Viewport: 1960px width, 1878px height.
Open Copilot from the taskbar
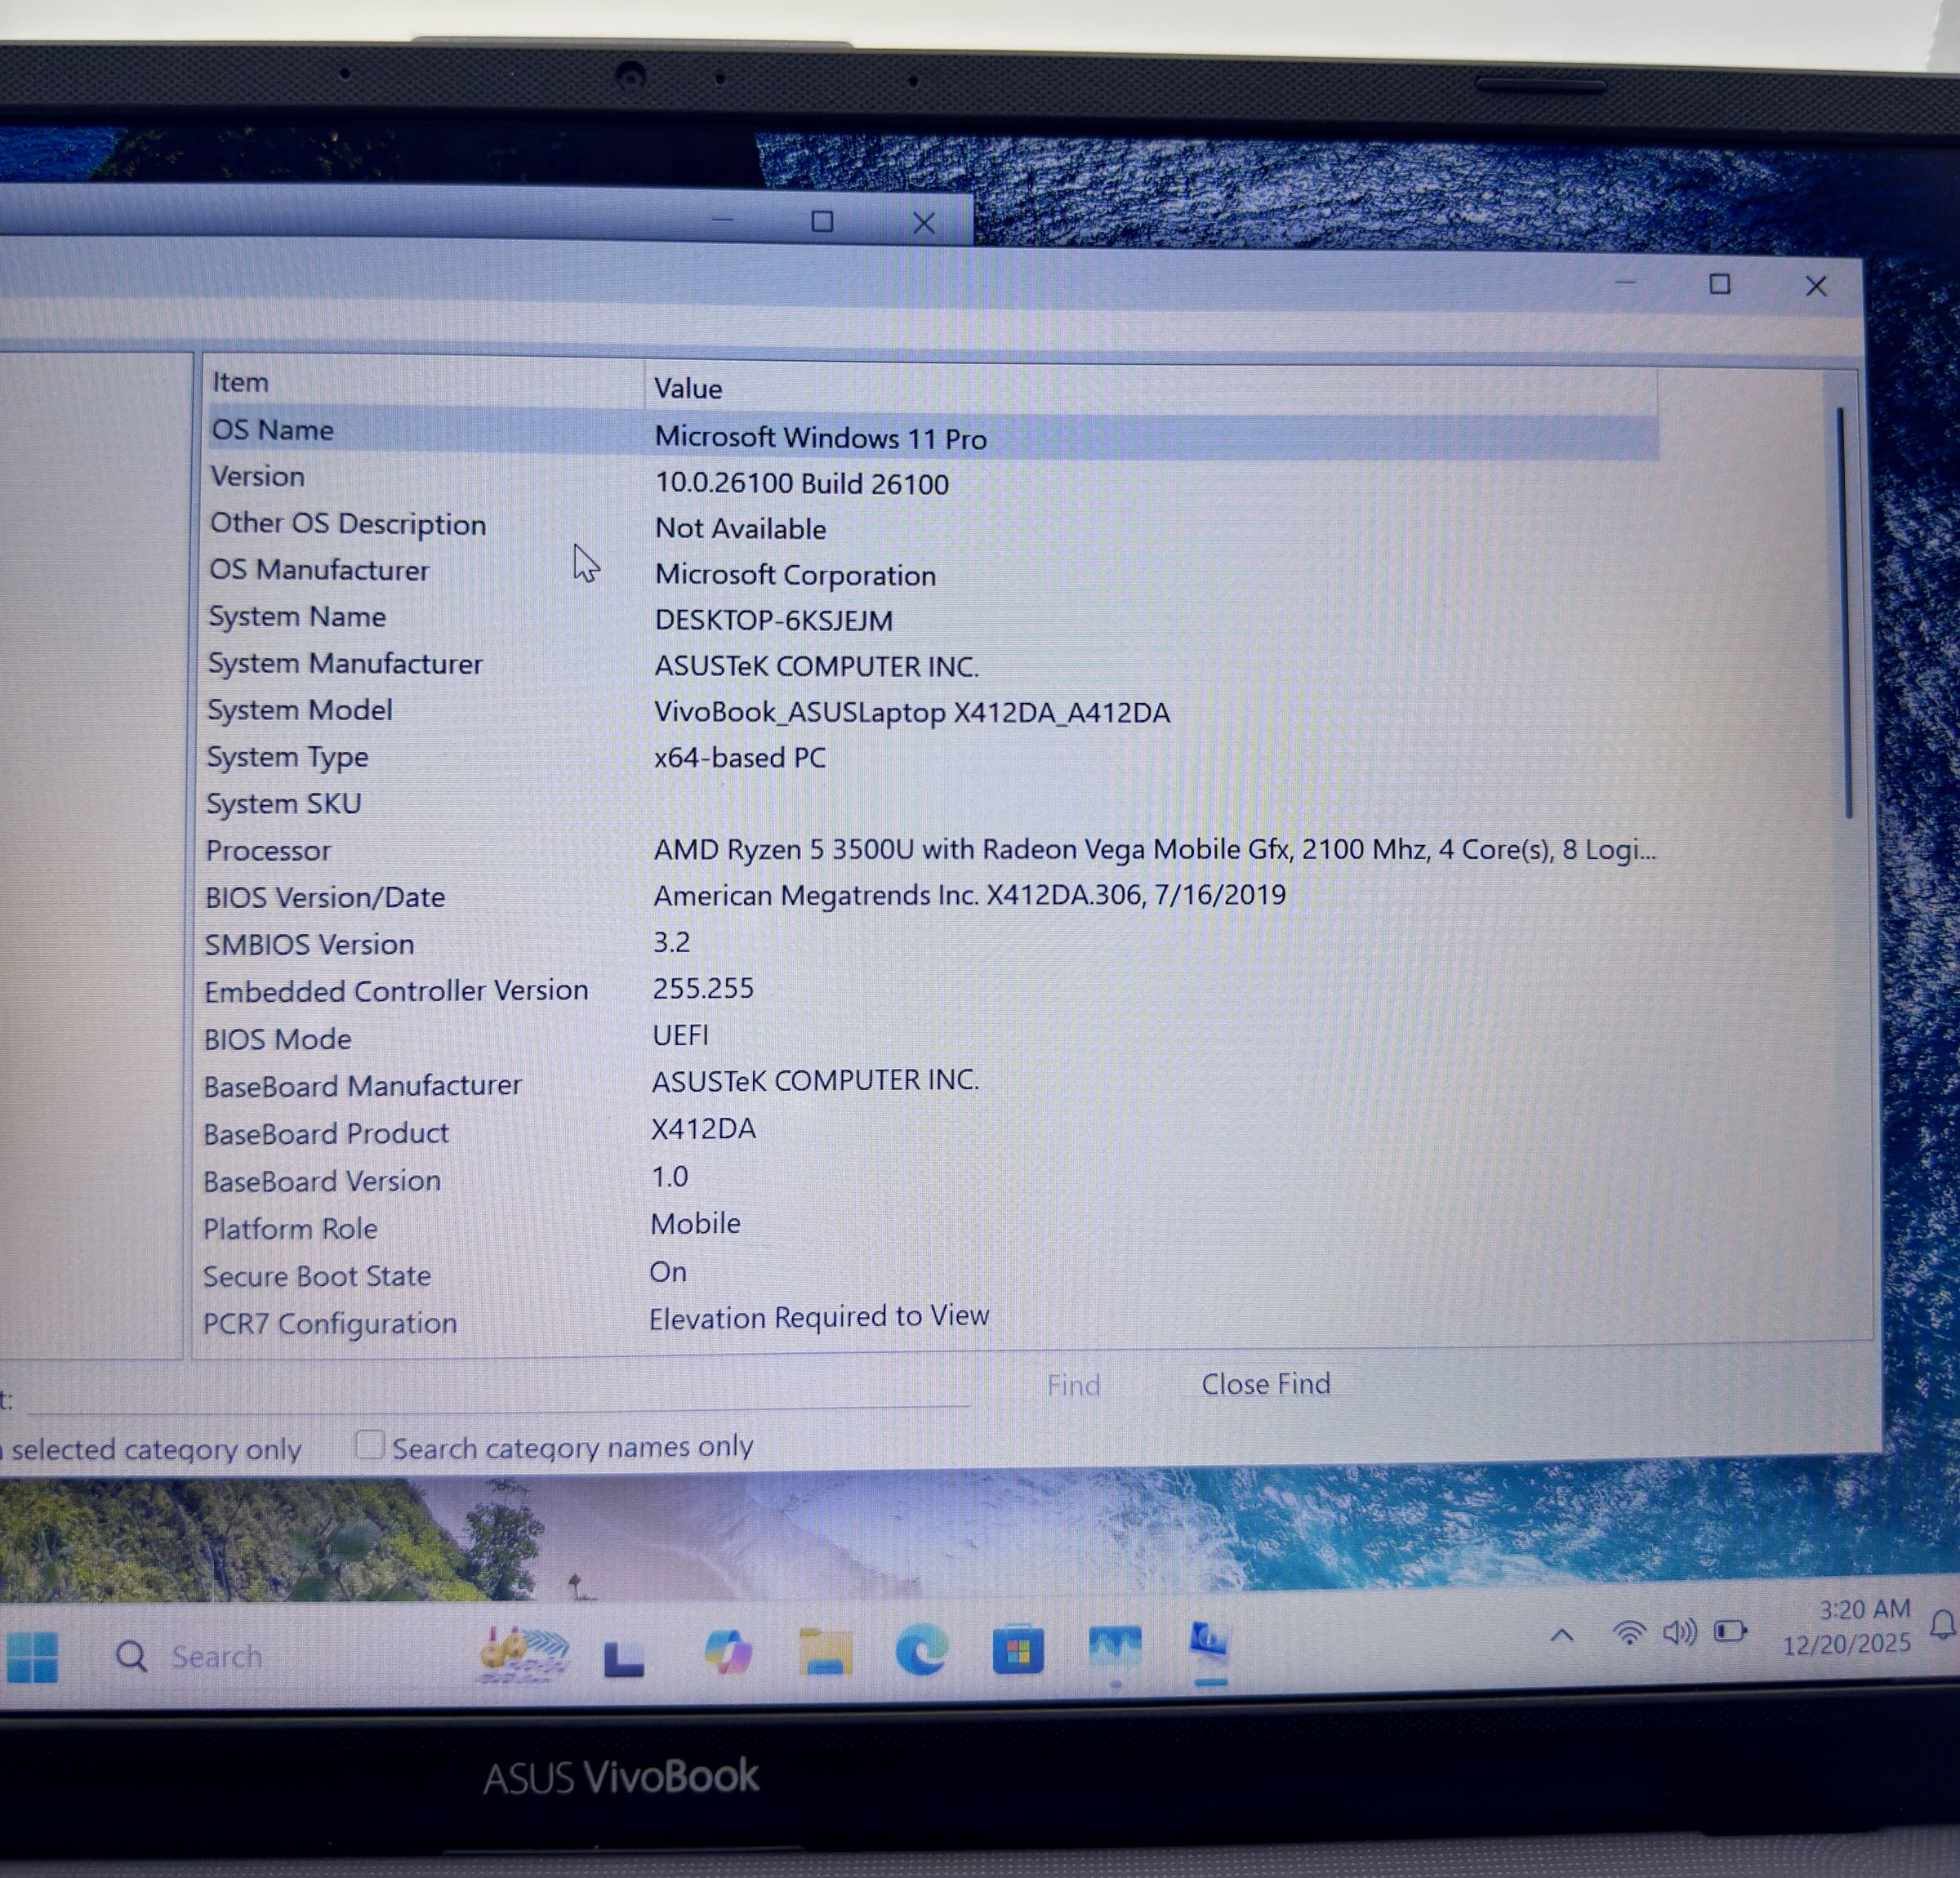pos(728,1651)
